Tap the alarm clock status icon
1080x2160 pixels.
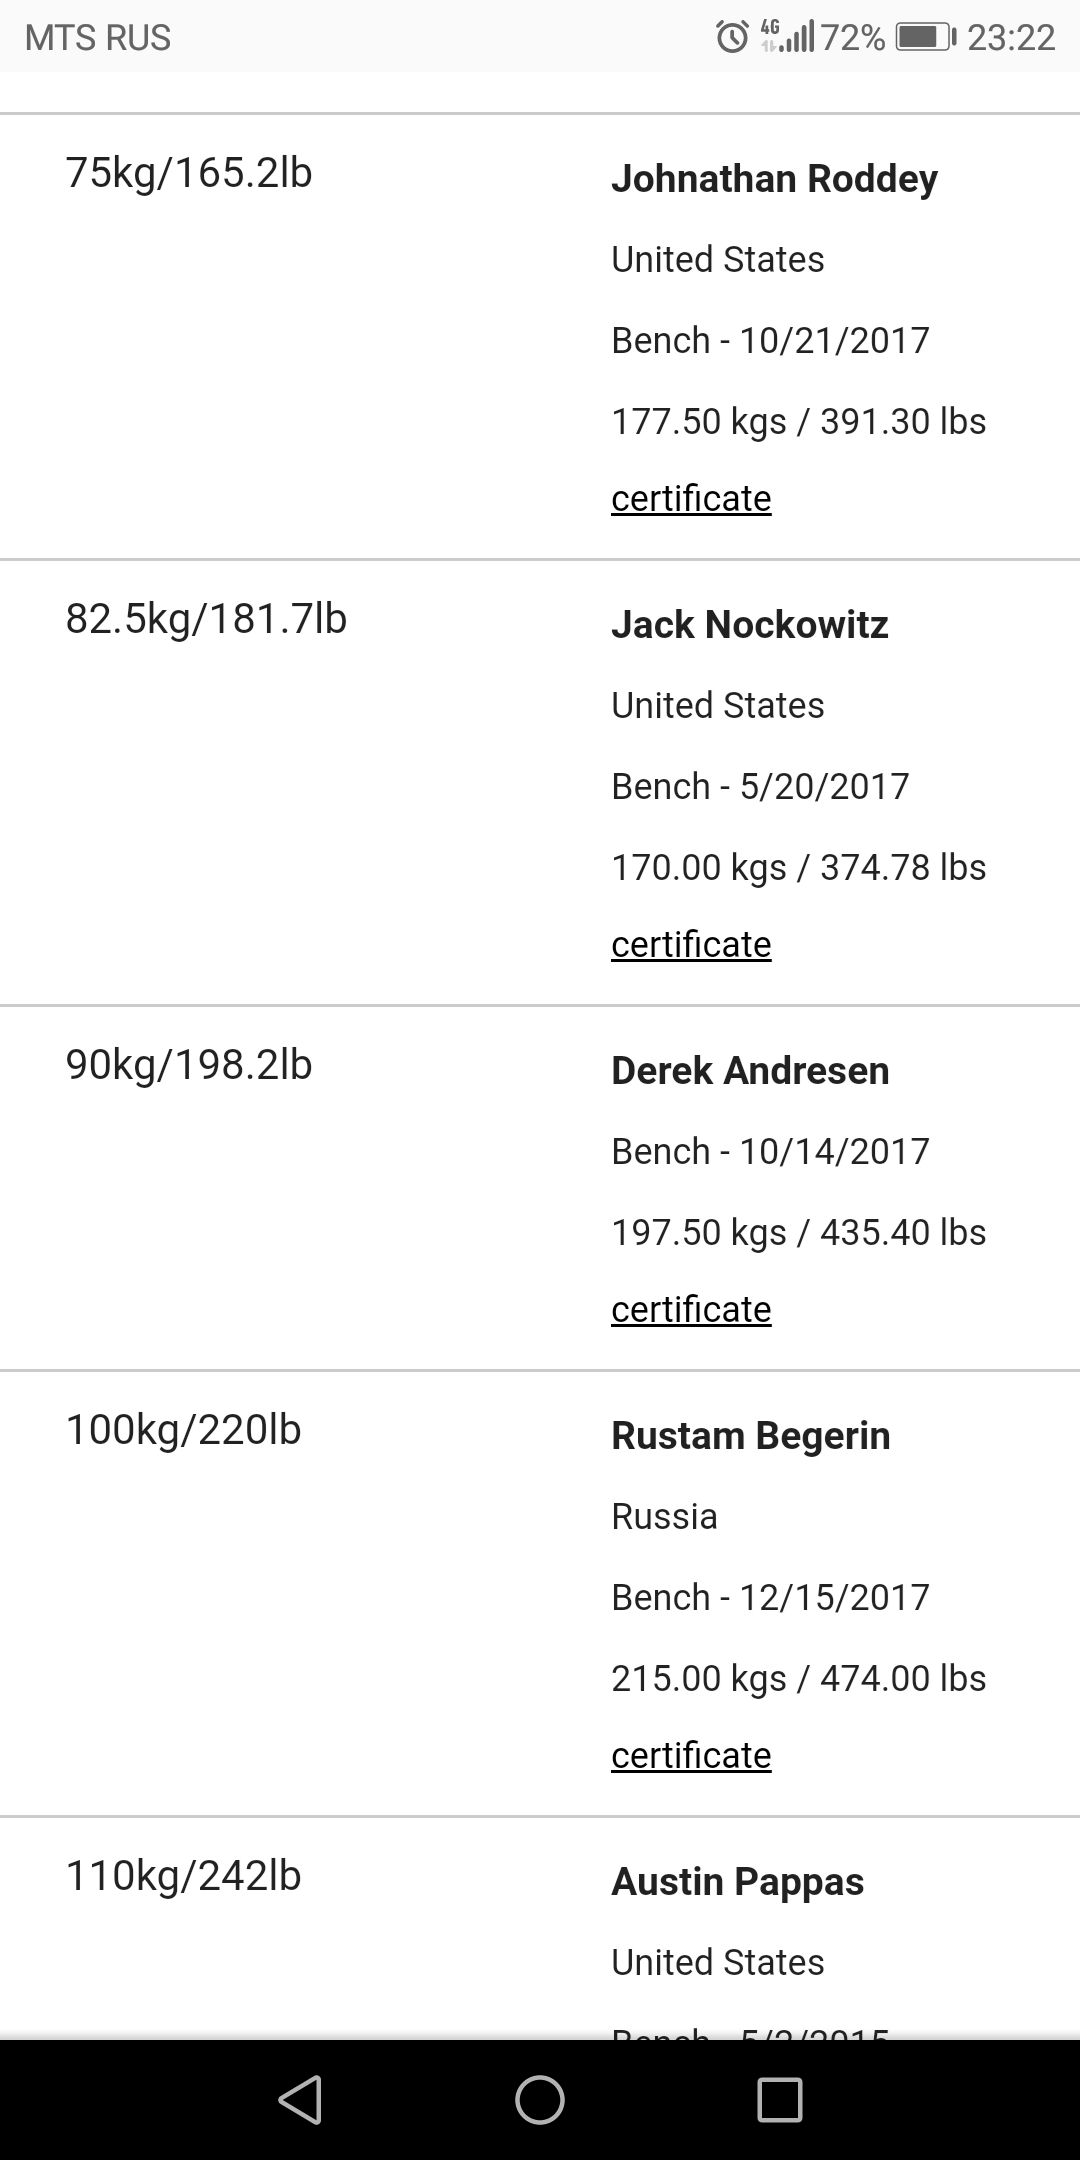click(733, 37)
